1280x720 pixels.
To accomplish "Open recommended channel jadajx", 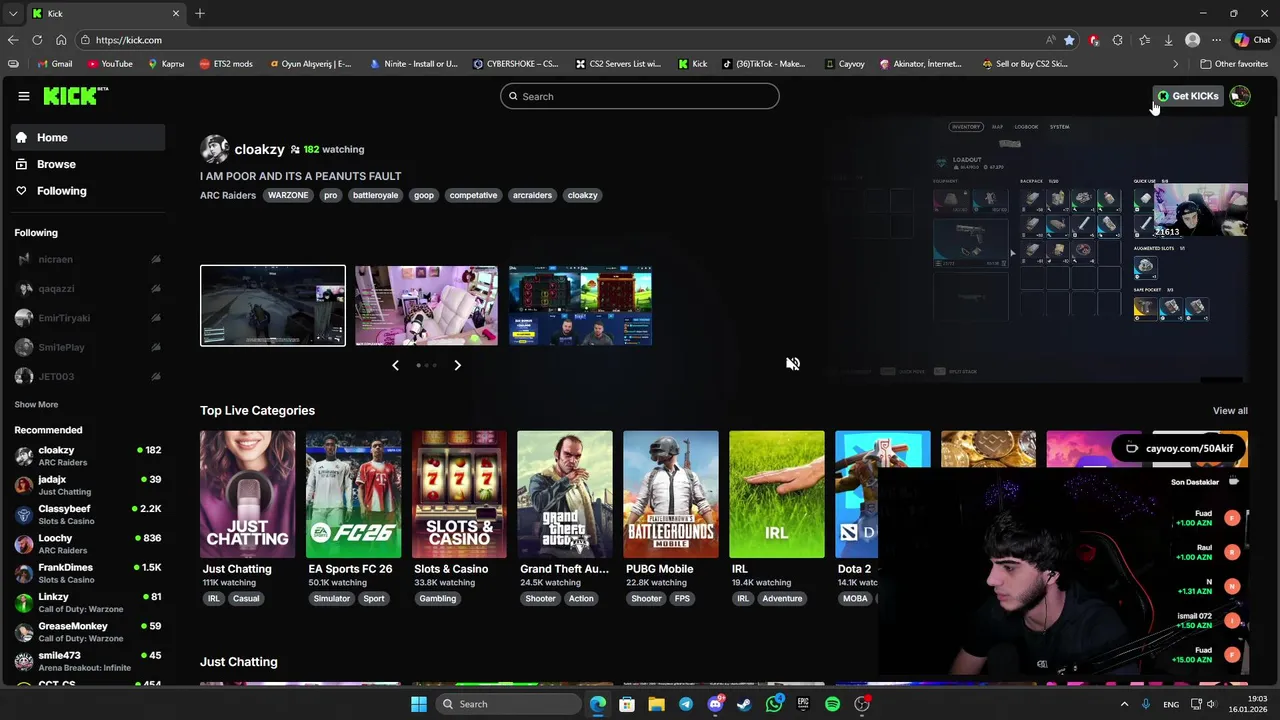I will tap(88, 485).
